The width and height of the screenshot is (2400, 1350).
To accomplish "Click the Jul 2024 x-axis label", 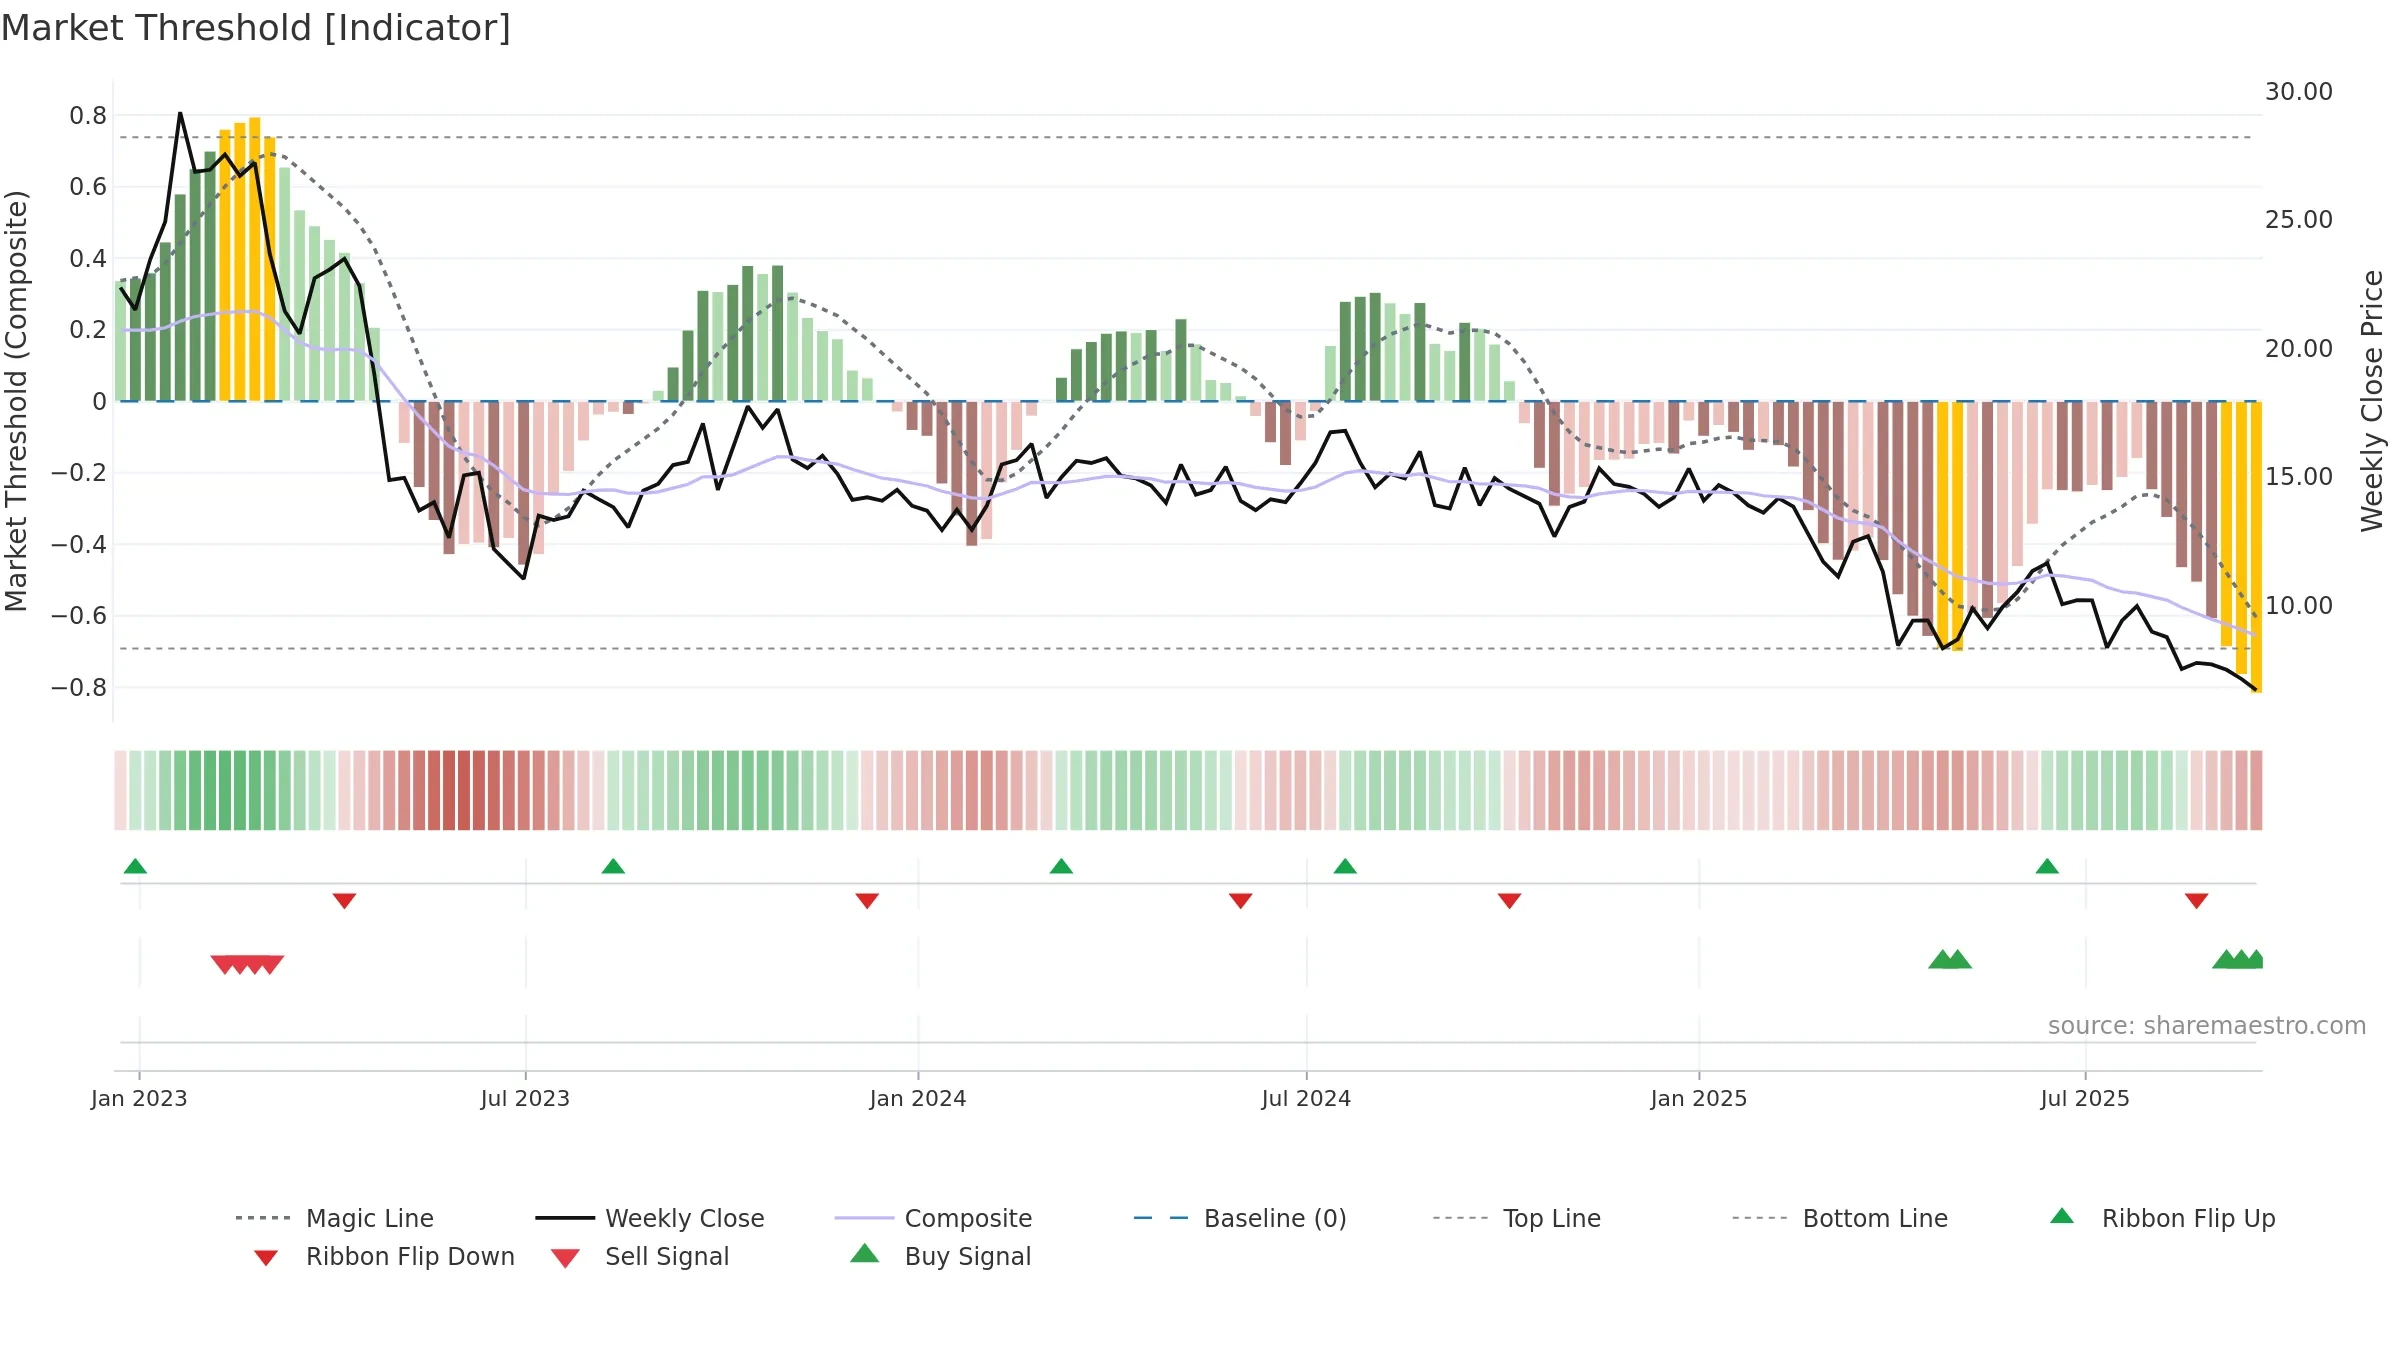I will [x=1306, y=1099].
